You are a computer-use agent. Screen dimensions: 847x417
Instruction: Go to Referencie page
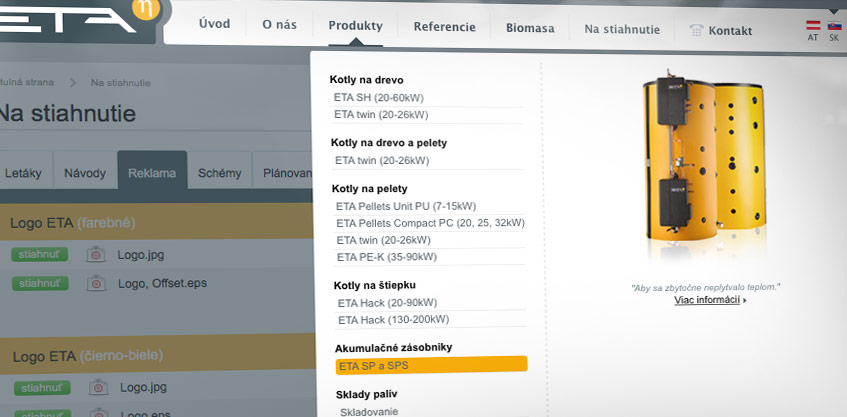point(445,27)
